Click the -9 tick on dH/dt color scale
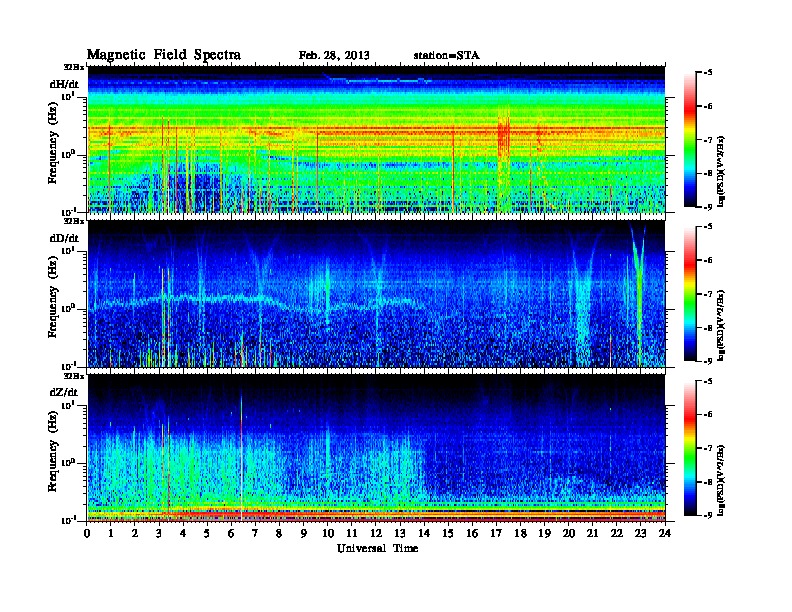The image size is (792, 612). point(709,207)
